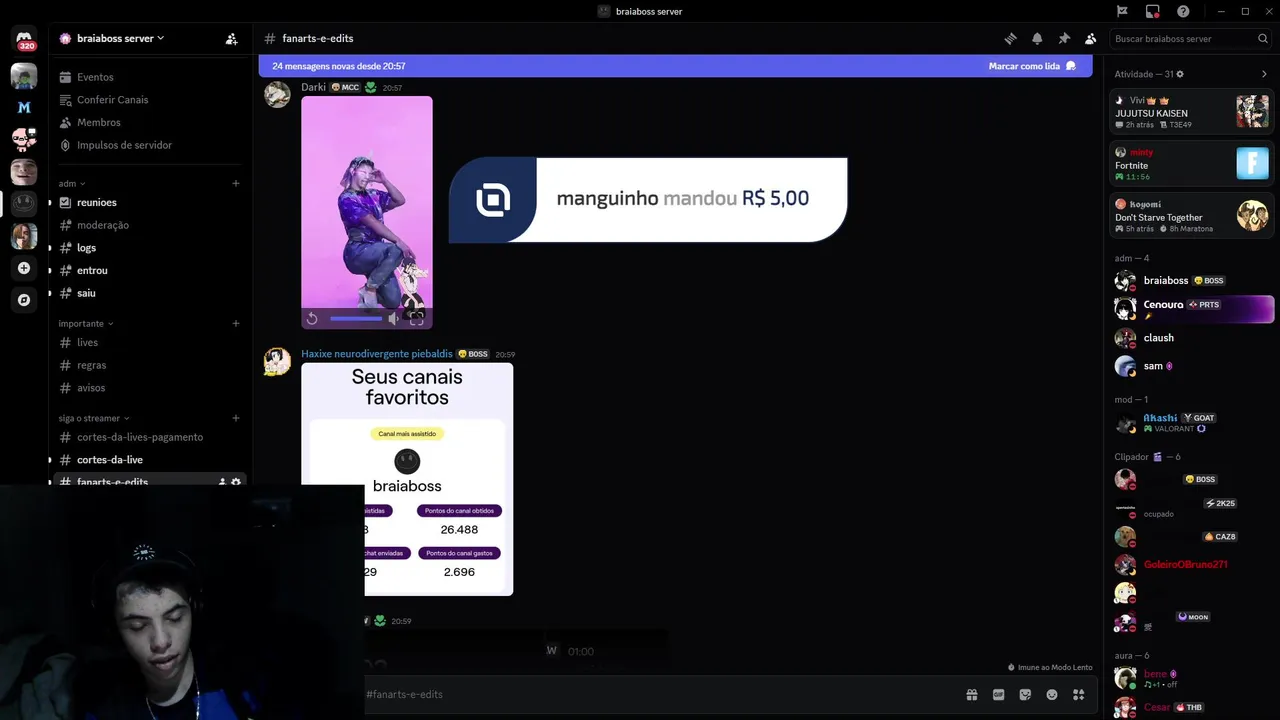
Task: Collapse the importante channel category
Action: pyautogui.click(x=85, y=323)
